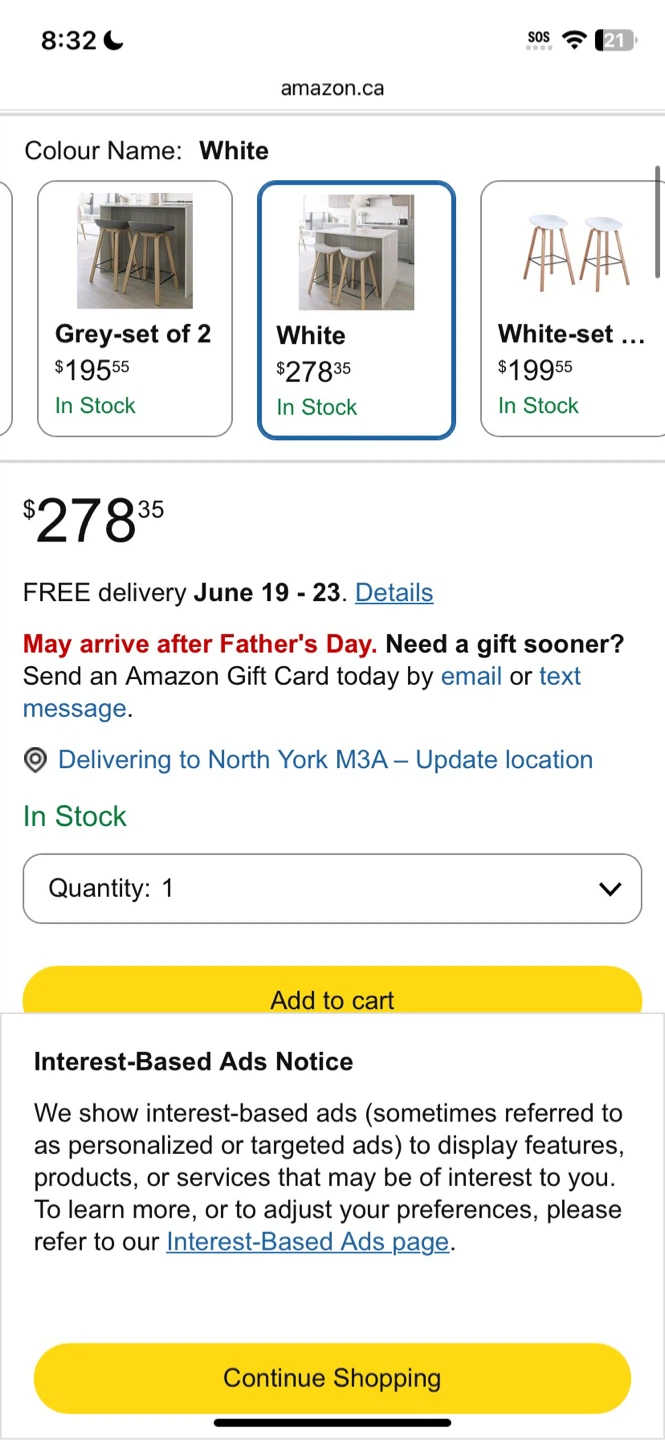Tap the Wi-Fi status icon
The image size is (665, 1440).
[574, 40]
